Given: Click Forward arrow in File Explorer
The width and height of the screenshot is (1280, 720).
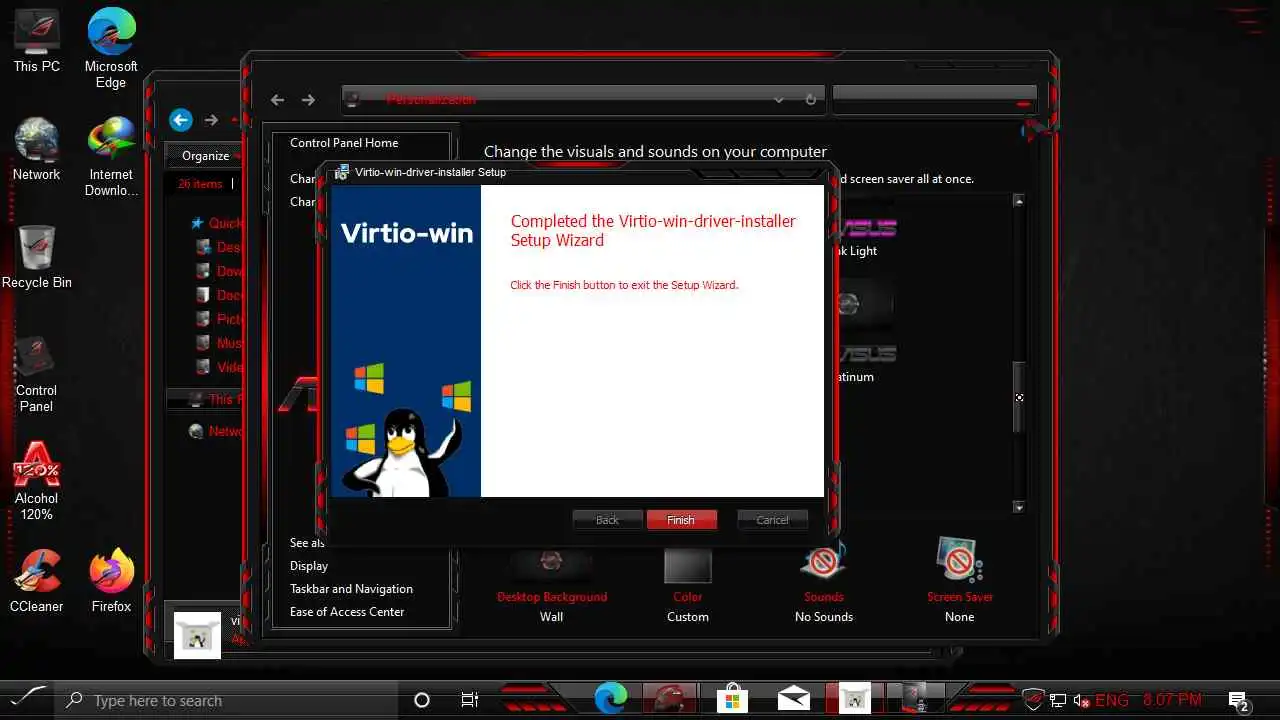Looking at the screenshot, I should pyautogui.click(x=211, y=120).
